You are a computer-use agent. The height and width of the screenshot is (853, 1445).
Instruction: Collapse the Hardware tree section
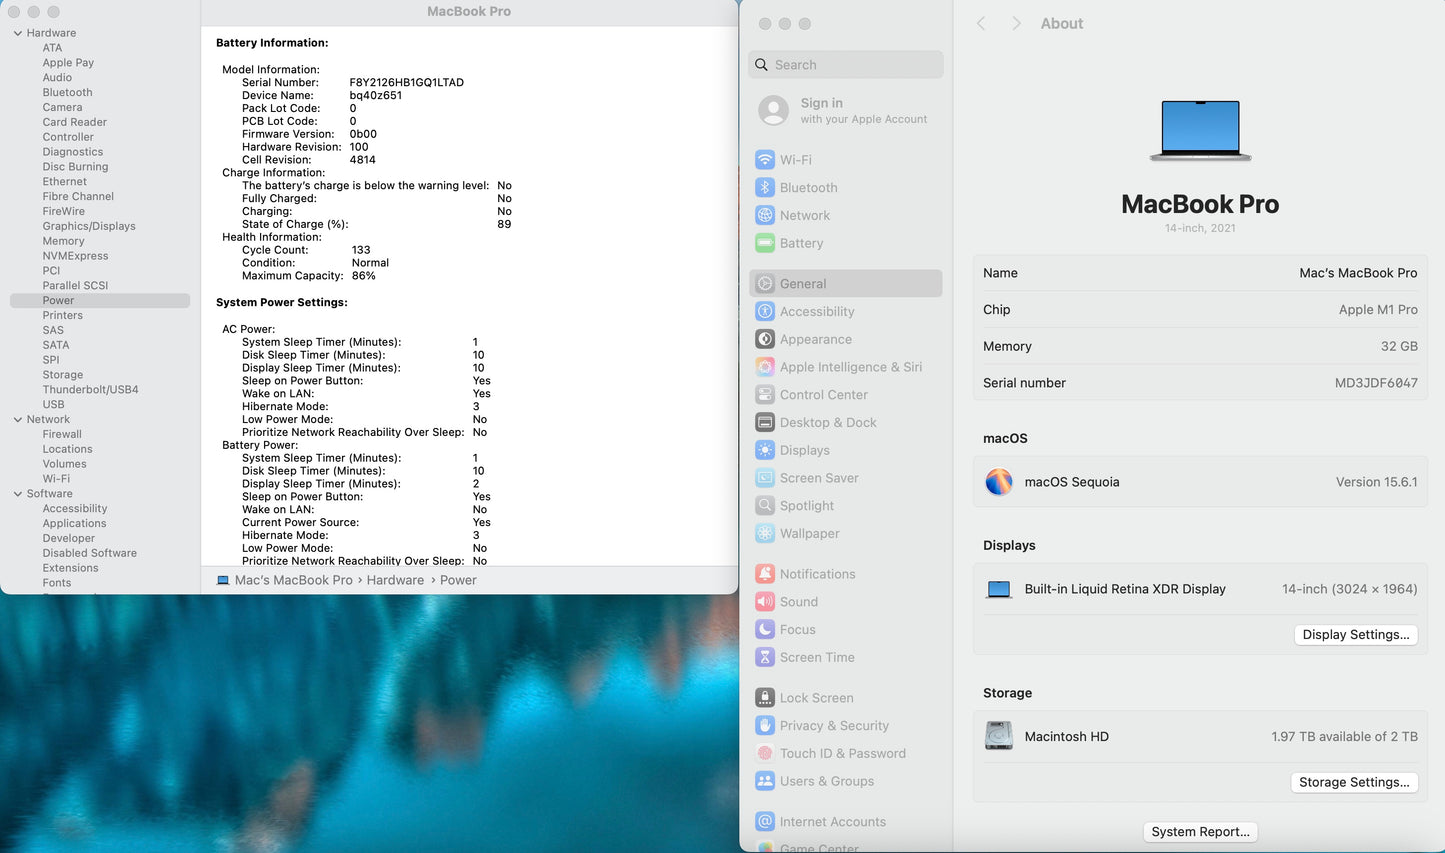click(x=18, y=33)
